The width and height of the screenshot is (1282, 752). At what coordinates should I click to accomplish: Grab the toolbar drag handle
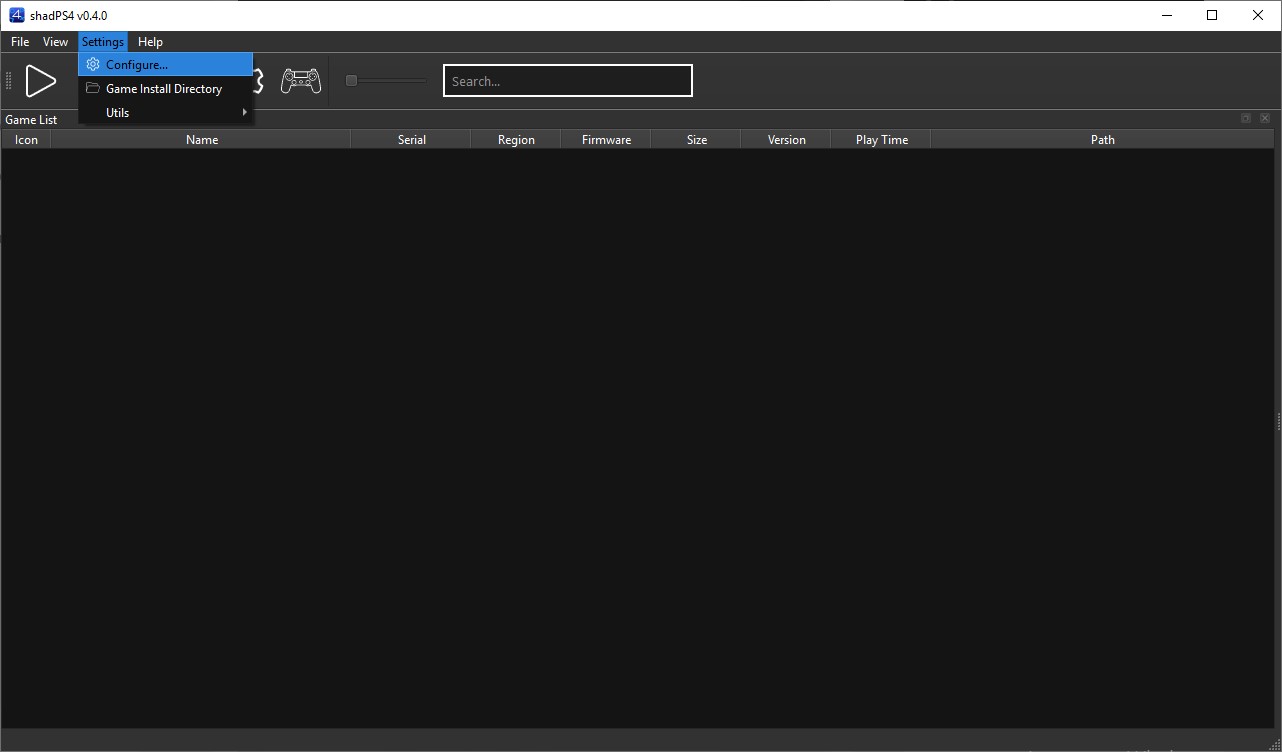pos(9,81)
